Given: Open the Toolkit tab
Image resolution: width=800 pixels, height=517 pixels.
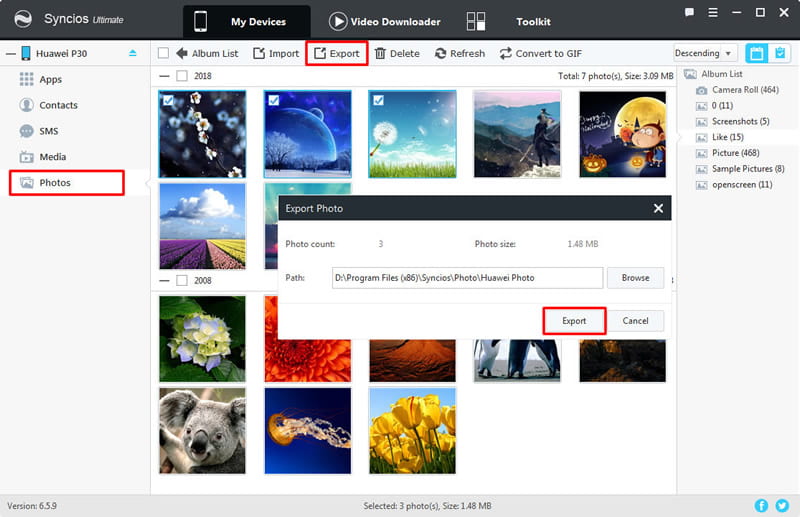Looking at the screenshot, I should [533, 21].
